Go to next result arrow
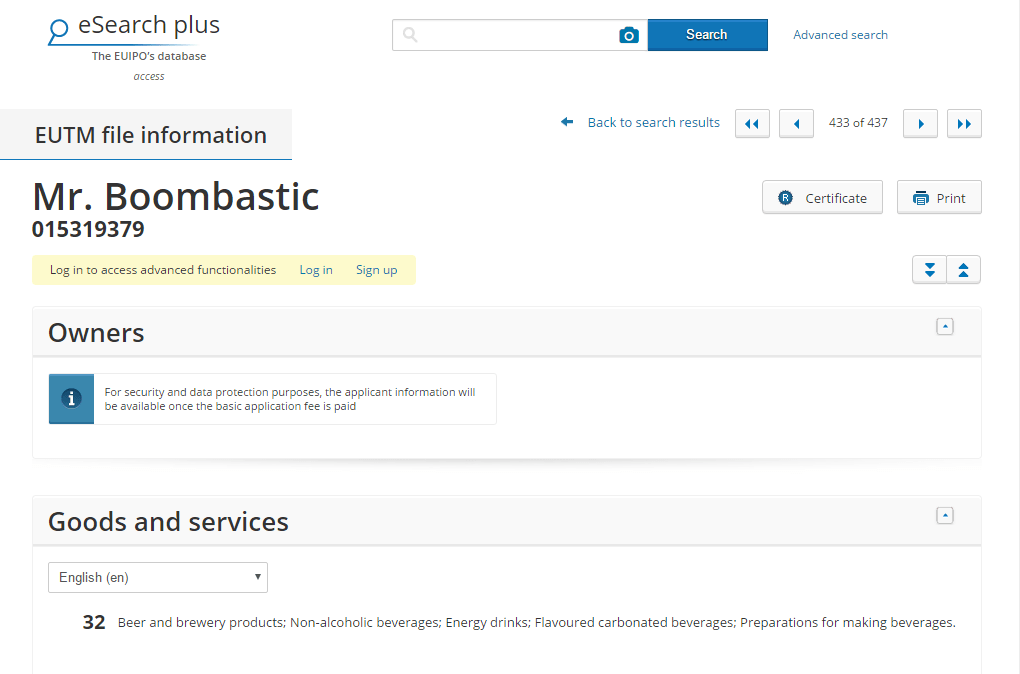The image size is (1020, 674). pyautogui.click(x=920, y=124)
